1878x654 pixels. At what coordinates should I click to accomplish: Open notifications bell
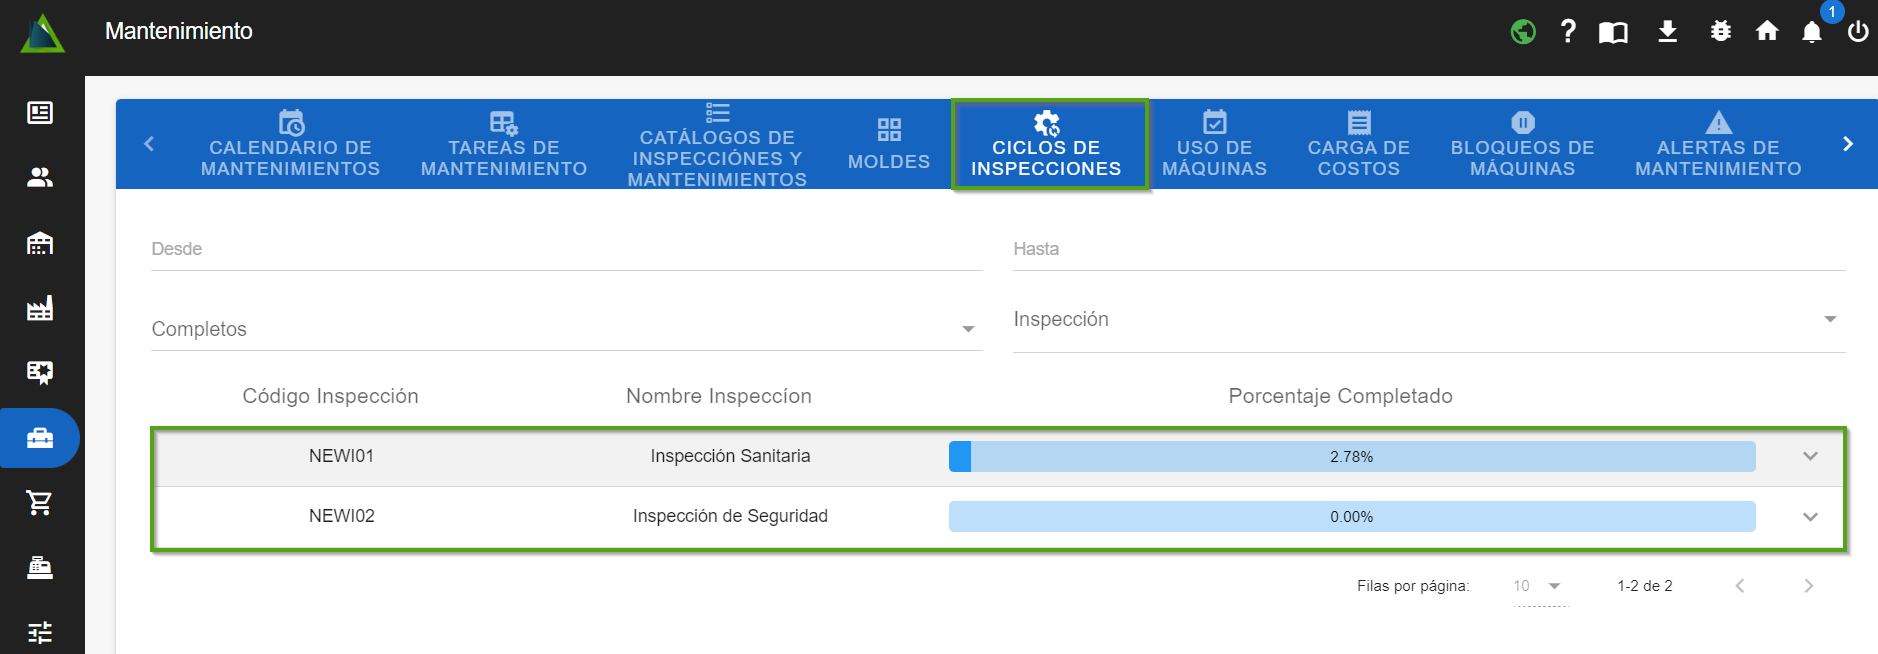pyautogui.click(x=1812, y=33)
